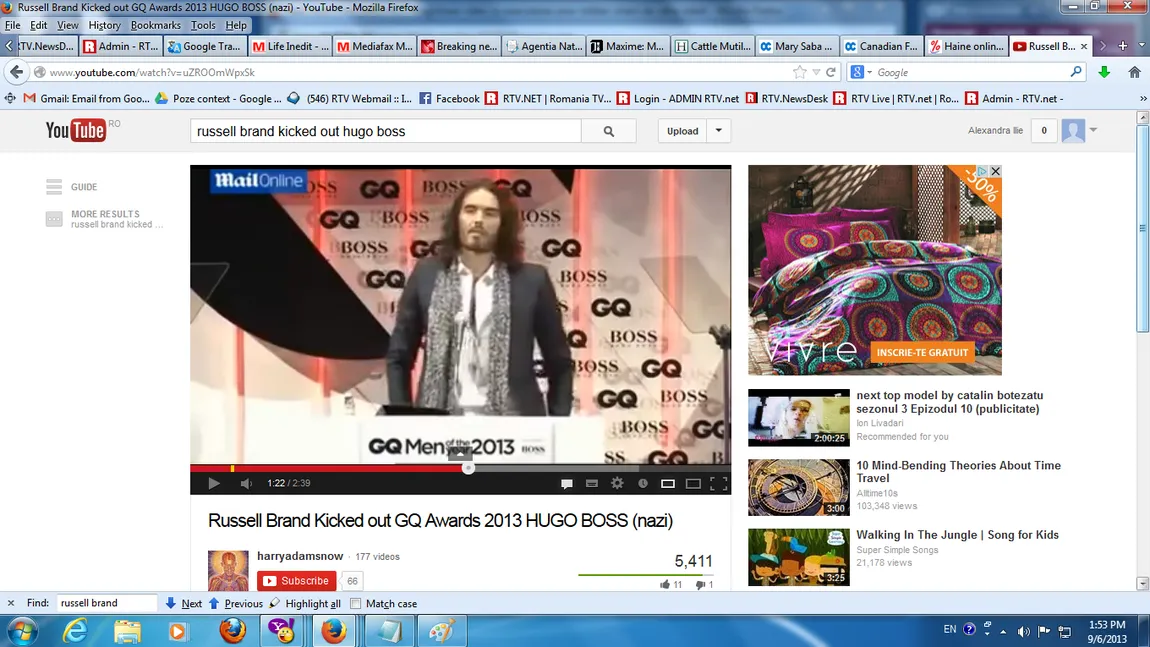Close the Russell B... tab

(x=1084, y=46)
